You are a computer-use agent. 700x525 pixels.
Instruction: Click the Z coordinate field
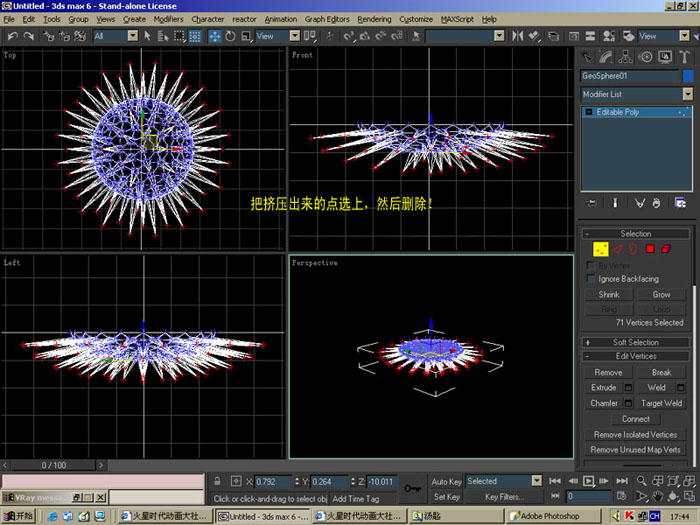382,482
